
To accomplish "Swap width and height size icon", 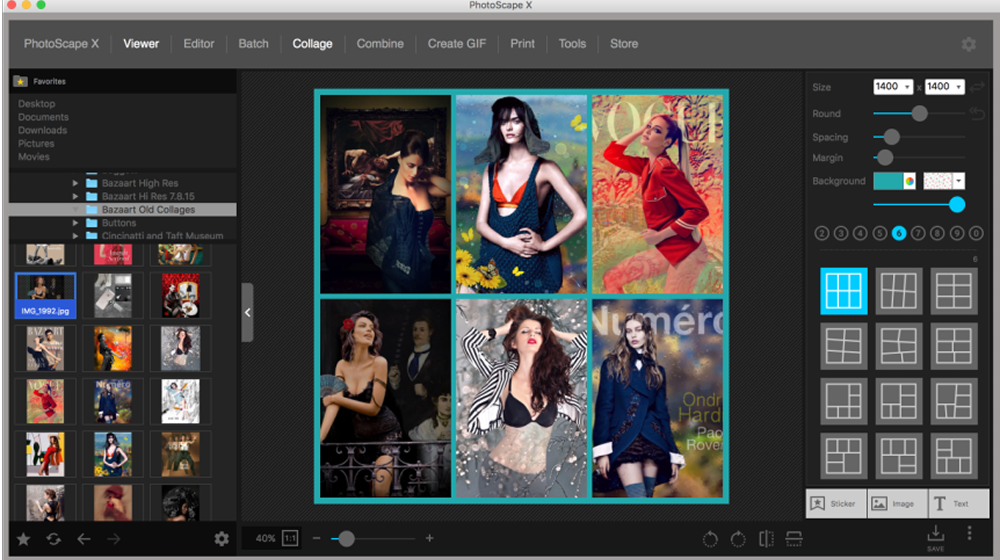I will pos(978,87).
